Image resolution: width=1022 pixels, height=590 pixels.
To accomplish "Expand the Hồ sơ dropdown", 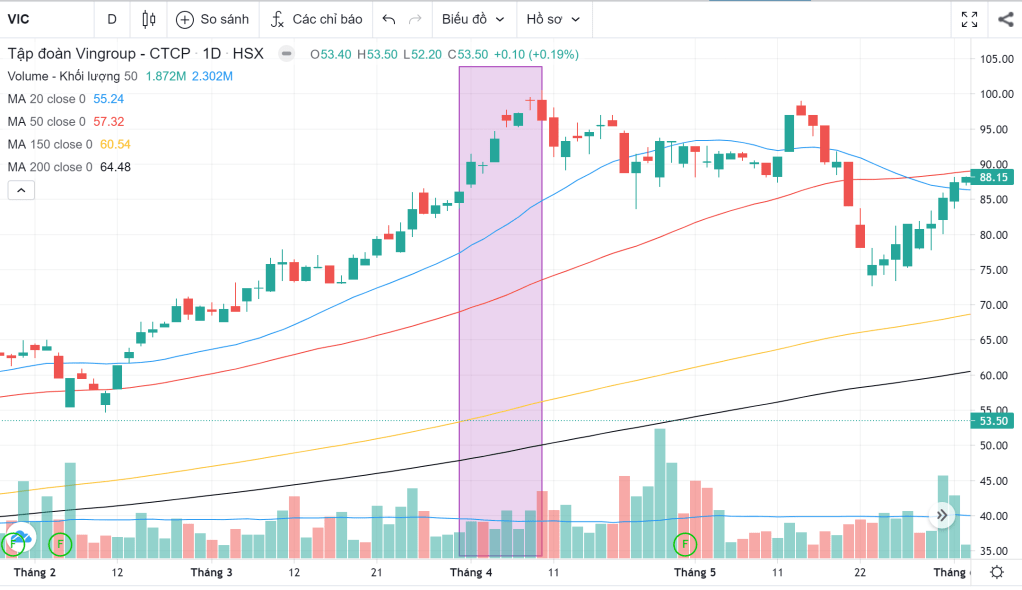I will (553, 19).
